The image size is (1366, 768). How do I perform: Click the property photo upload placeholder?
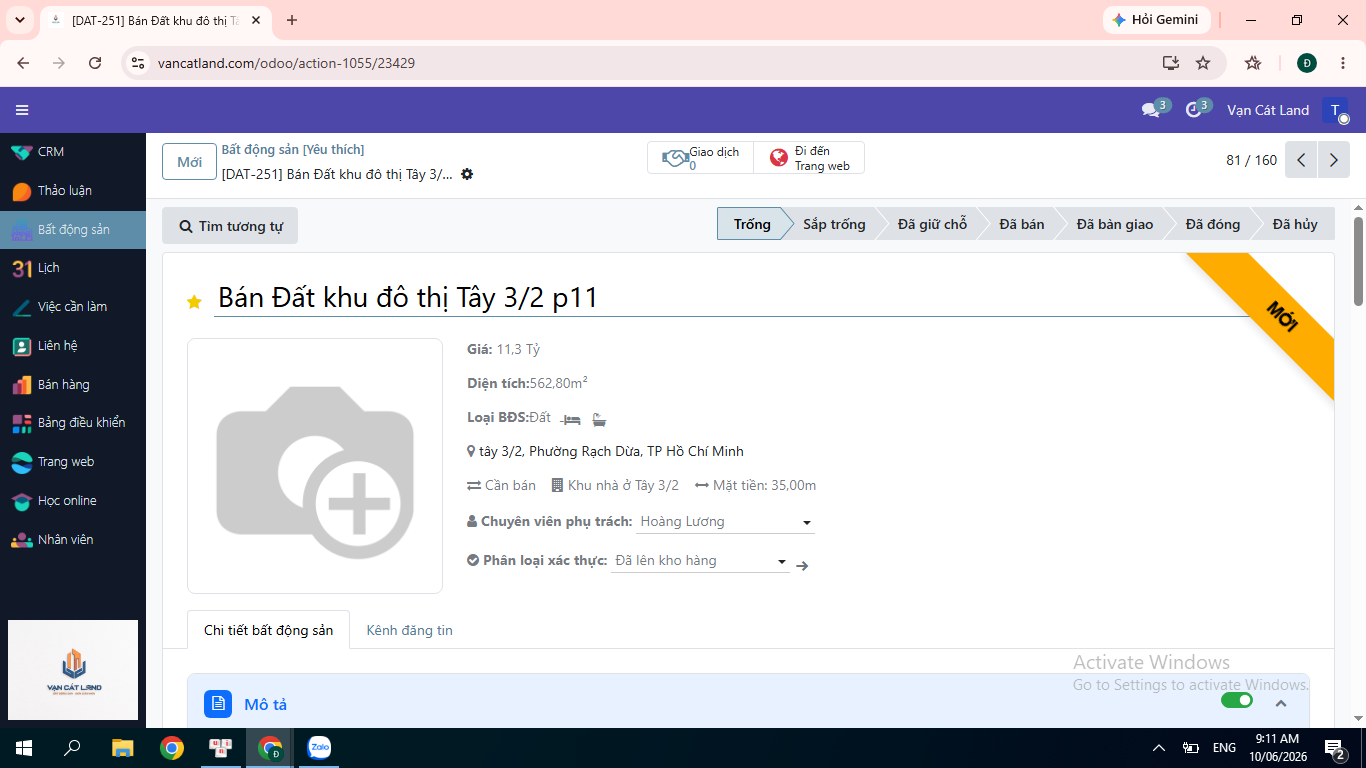[x=315, y=466]
